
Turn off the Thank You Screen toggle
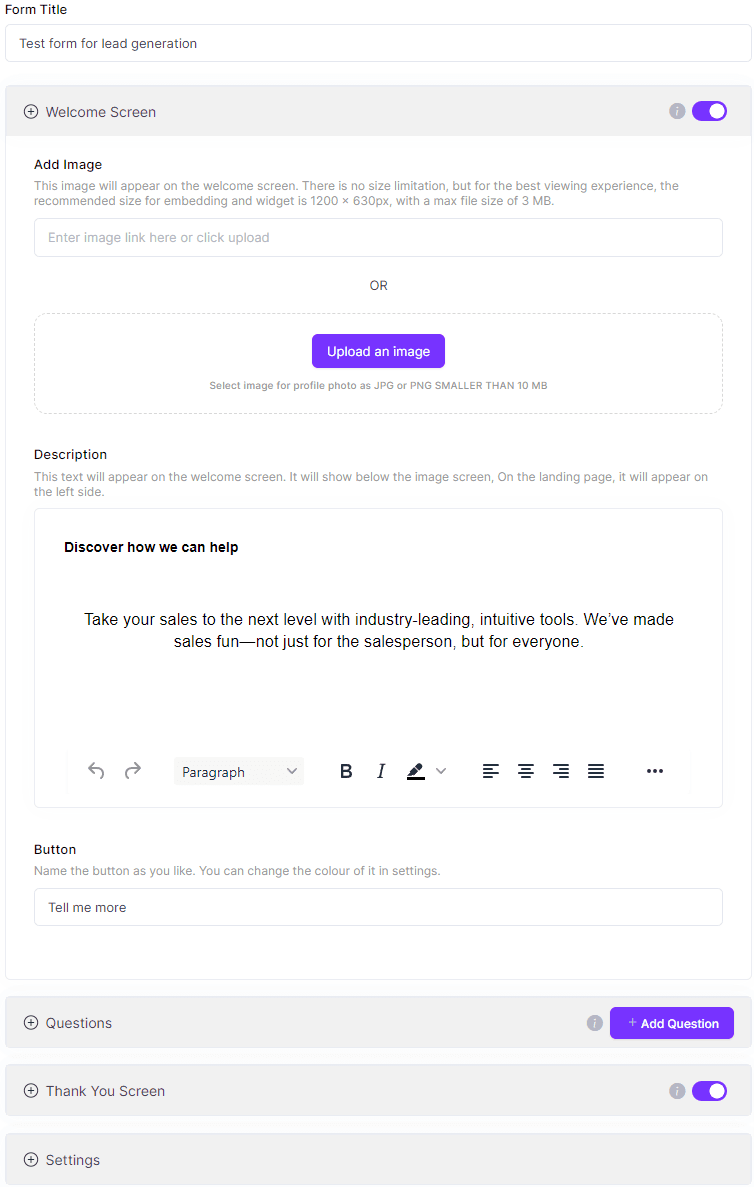click(709, 1091)
